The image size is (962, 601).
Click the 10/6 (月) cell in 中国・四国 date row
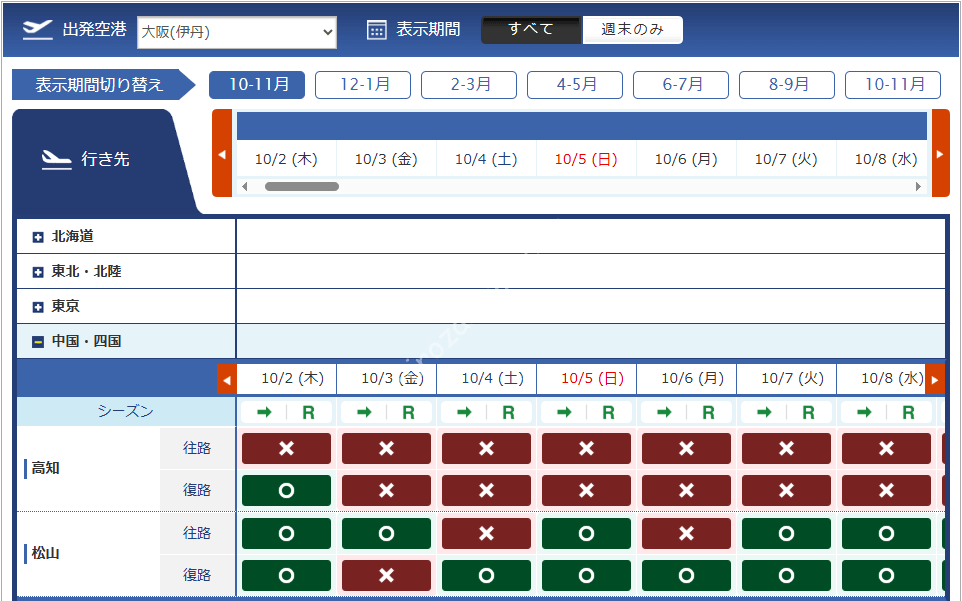pyautogui.click(x=687, y=378)
